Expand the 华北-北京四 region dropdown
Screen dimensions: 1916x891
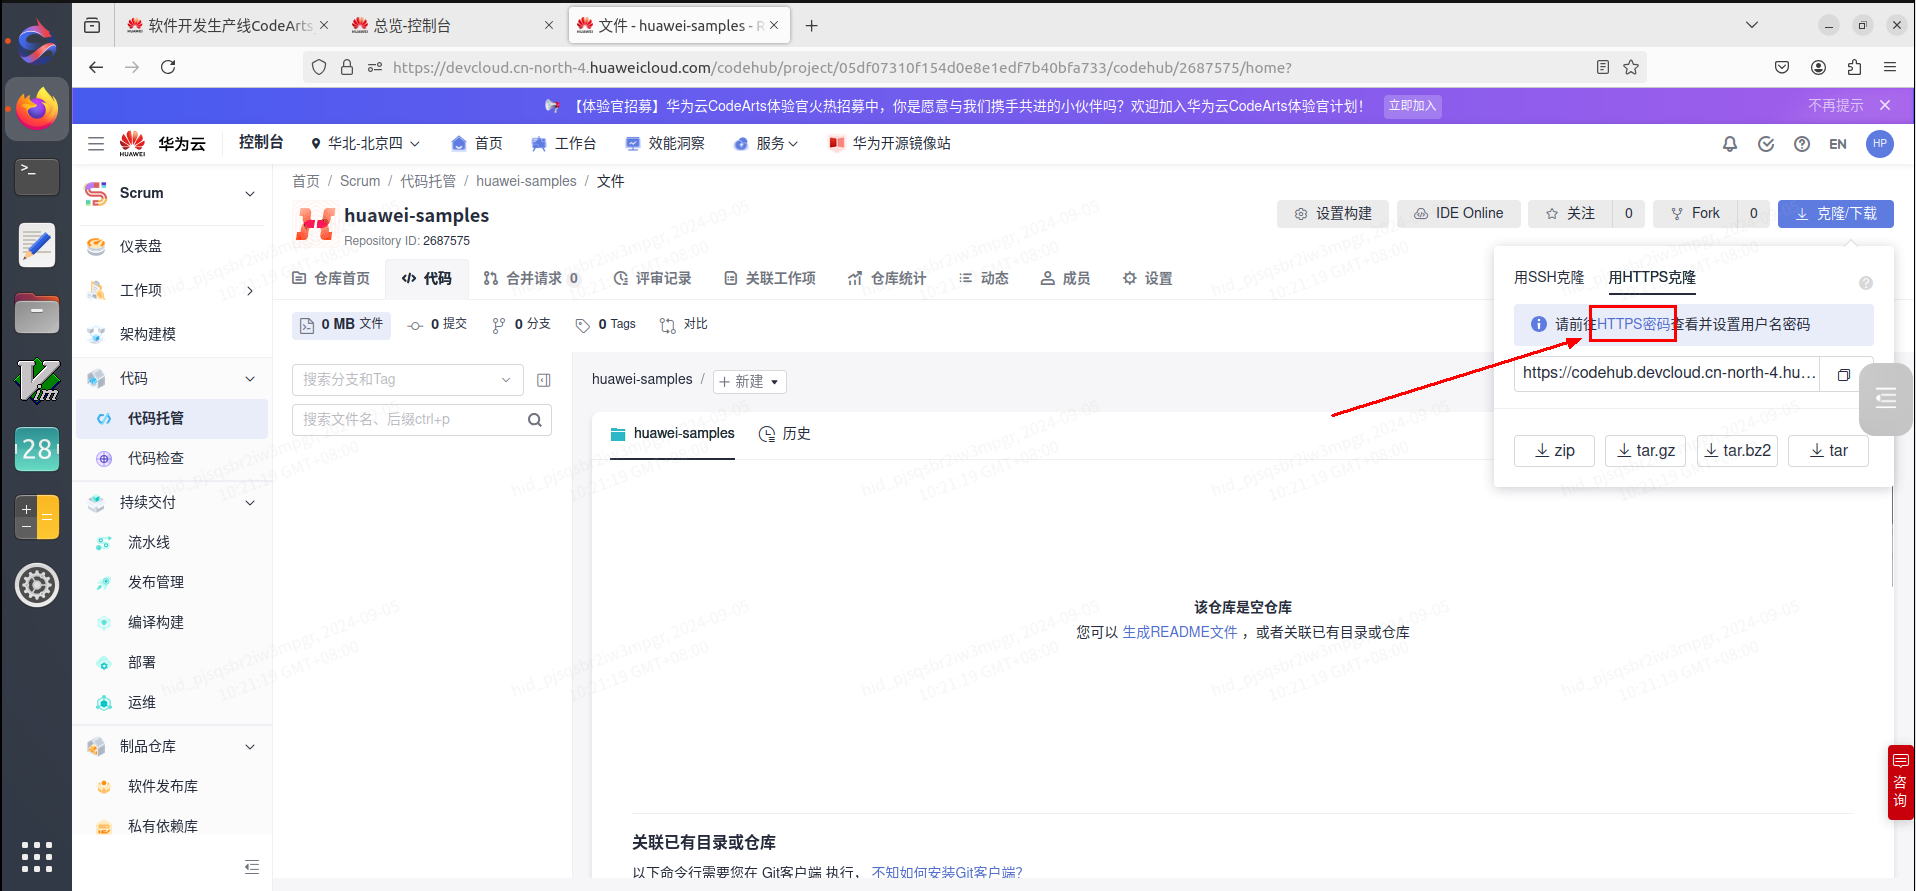coord(365,144)
